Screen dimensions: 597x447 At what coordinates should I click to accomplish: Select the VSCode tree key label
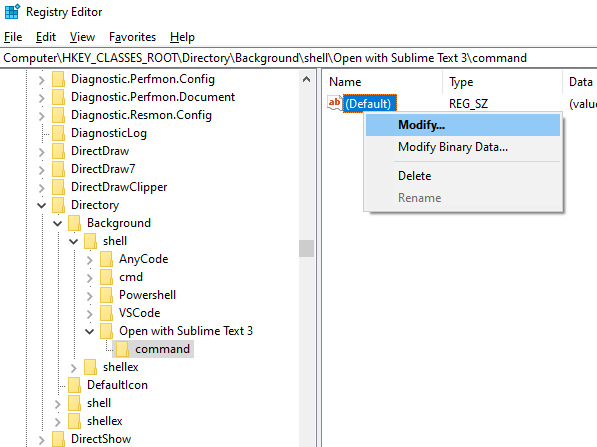coord(139,313)
